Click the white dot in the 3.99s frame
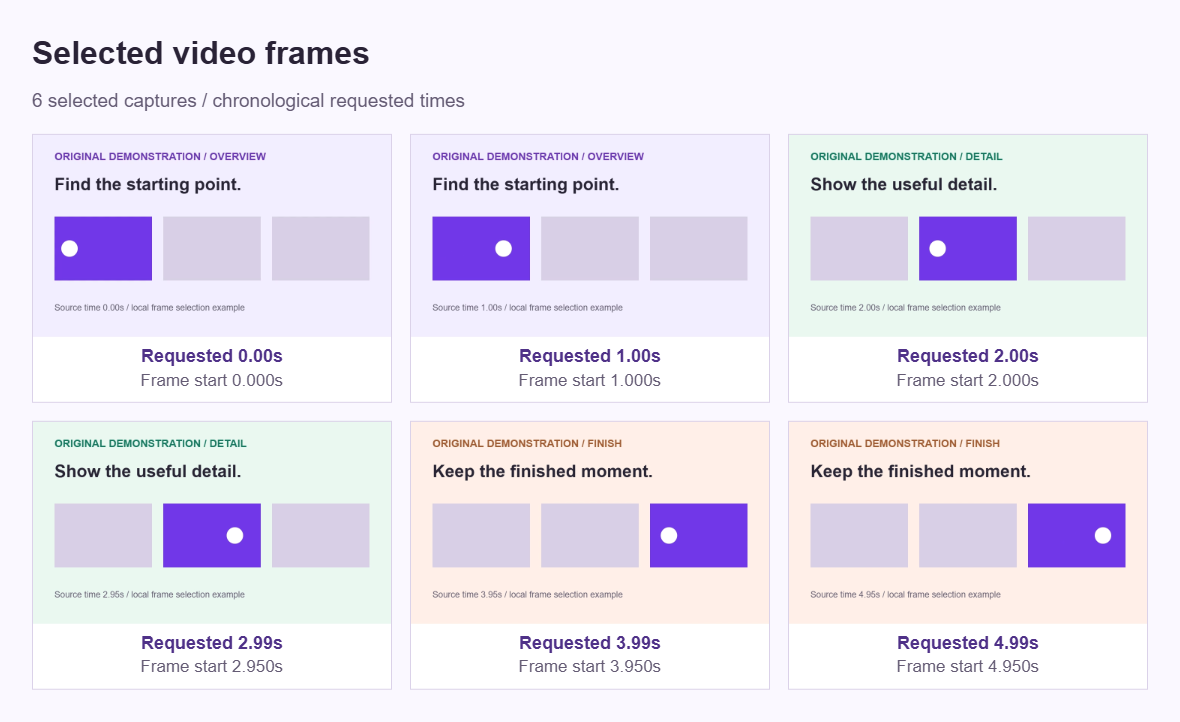 (669, 535)
